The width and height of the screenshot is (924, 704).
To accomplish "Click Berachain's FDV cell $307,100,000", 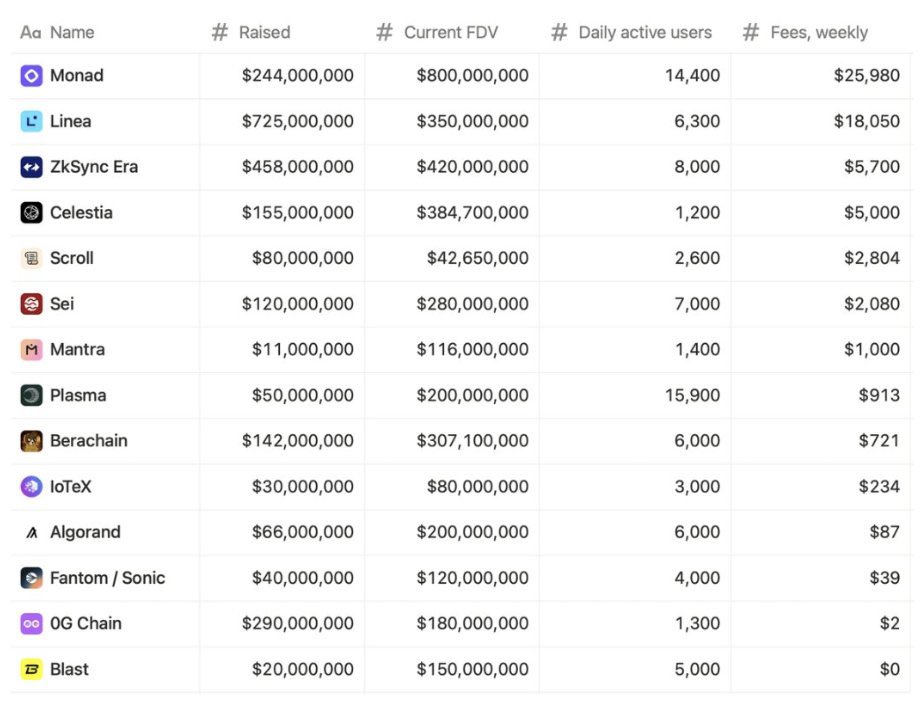I will [x=473, y=441].
